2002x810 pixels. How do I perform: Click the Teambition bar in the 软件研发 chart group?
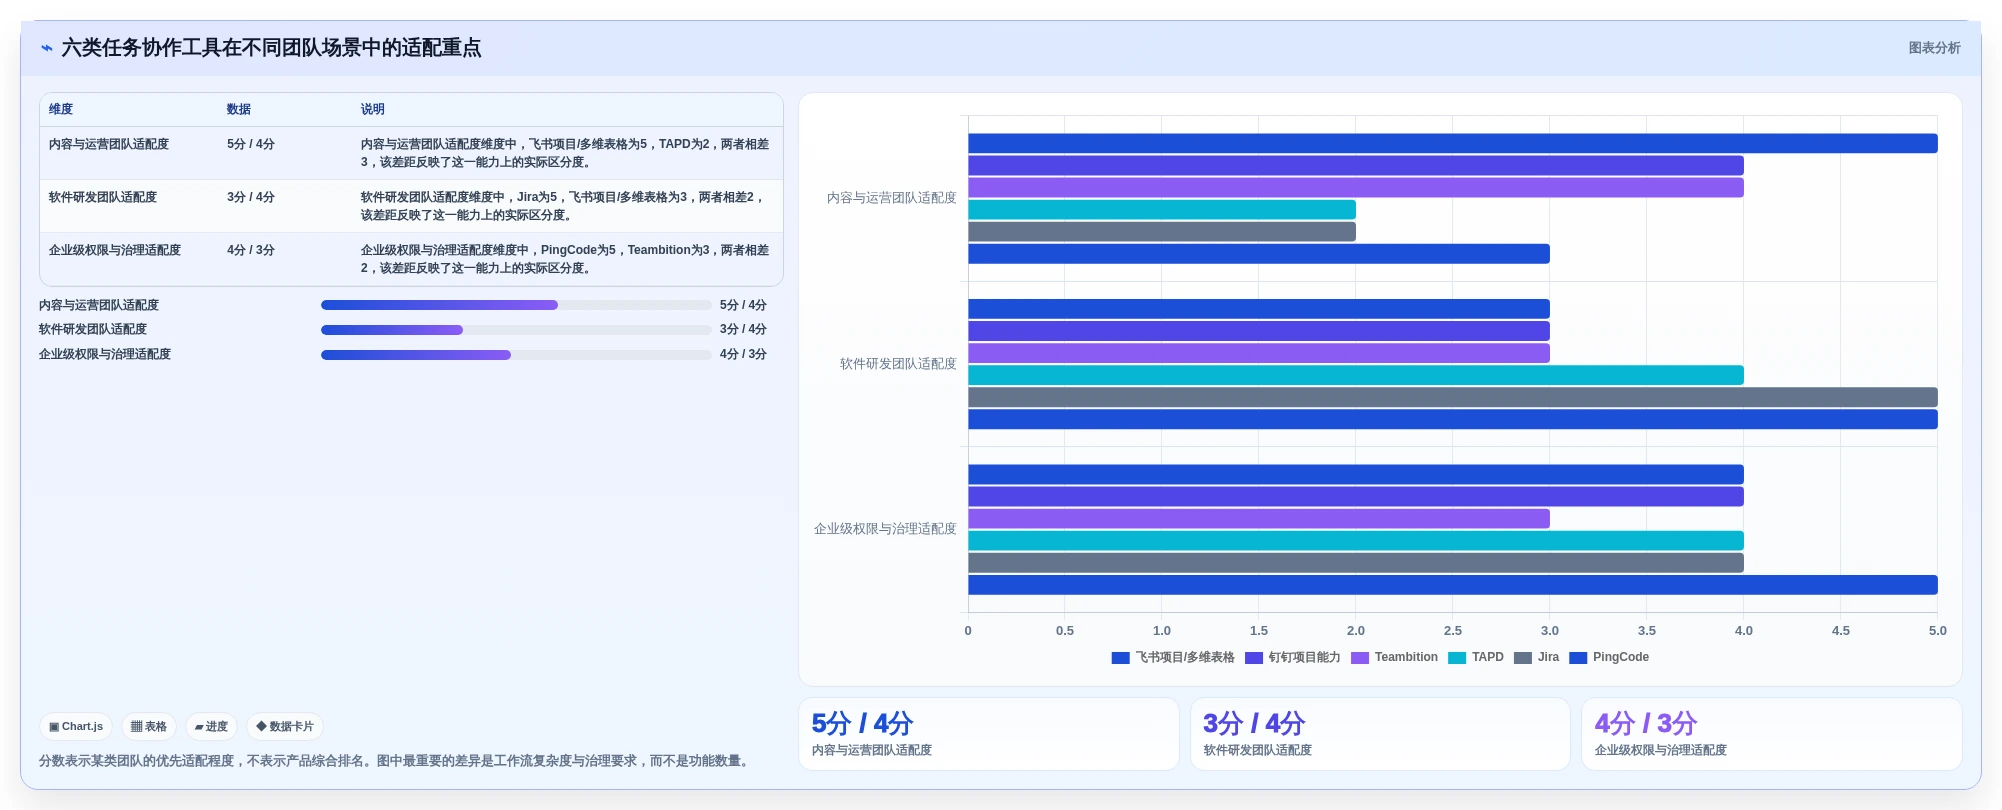pos(1259,353)
